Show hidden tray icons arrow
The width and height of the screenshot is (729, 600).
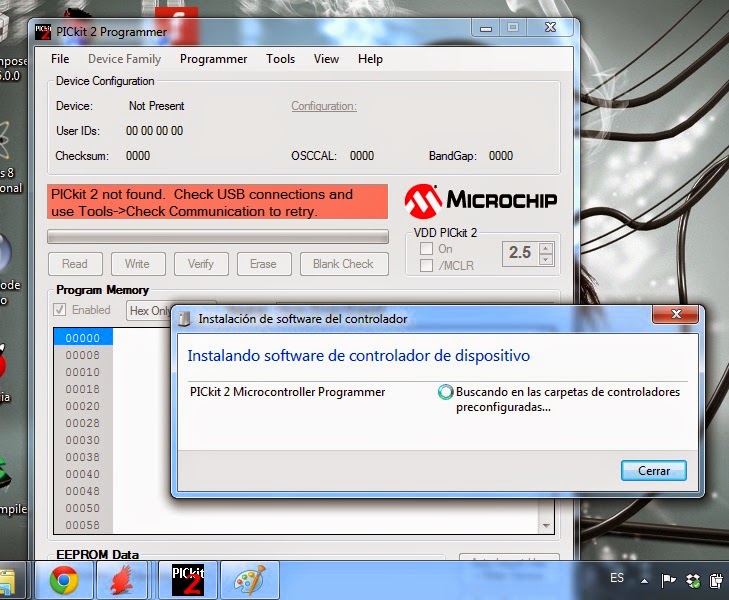[x=644, y=580]
